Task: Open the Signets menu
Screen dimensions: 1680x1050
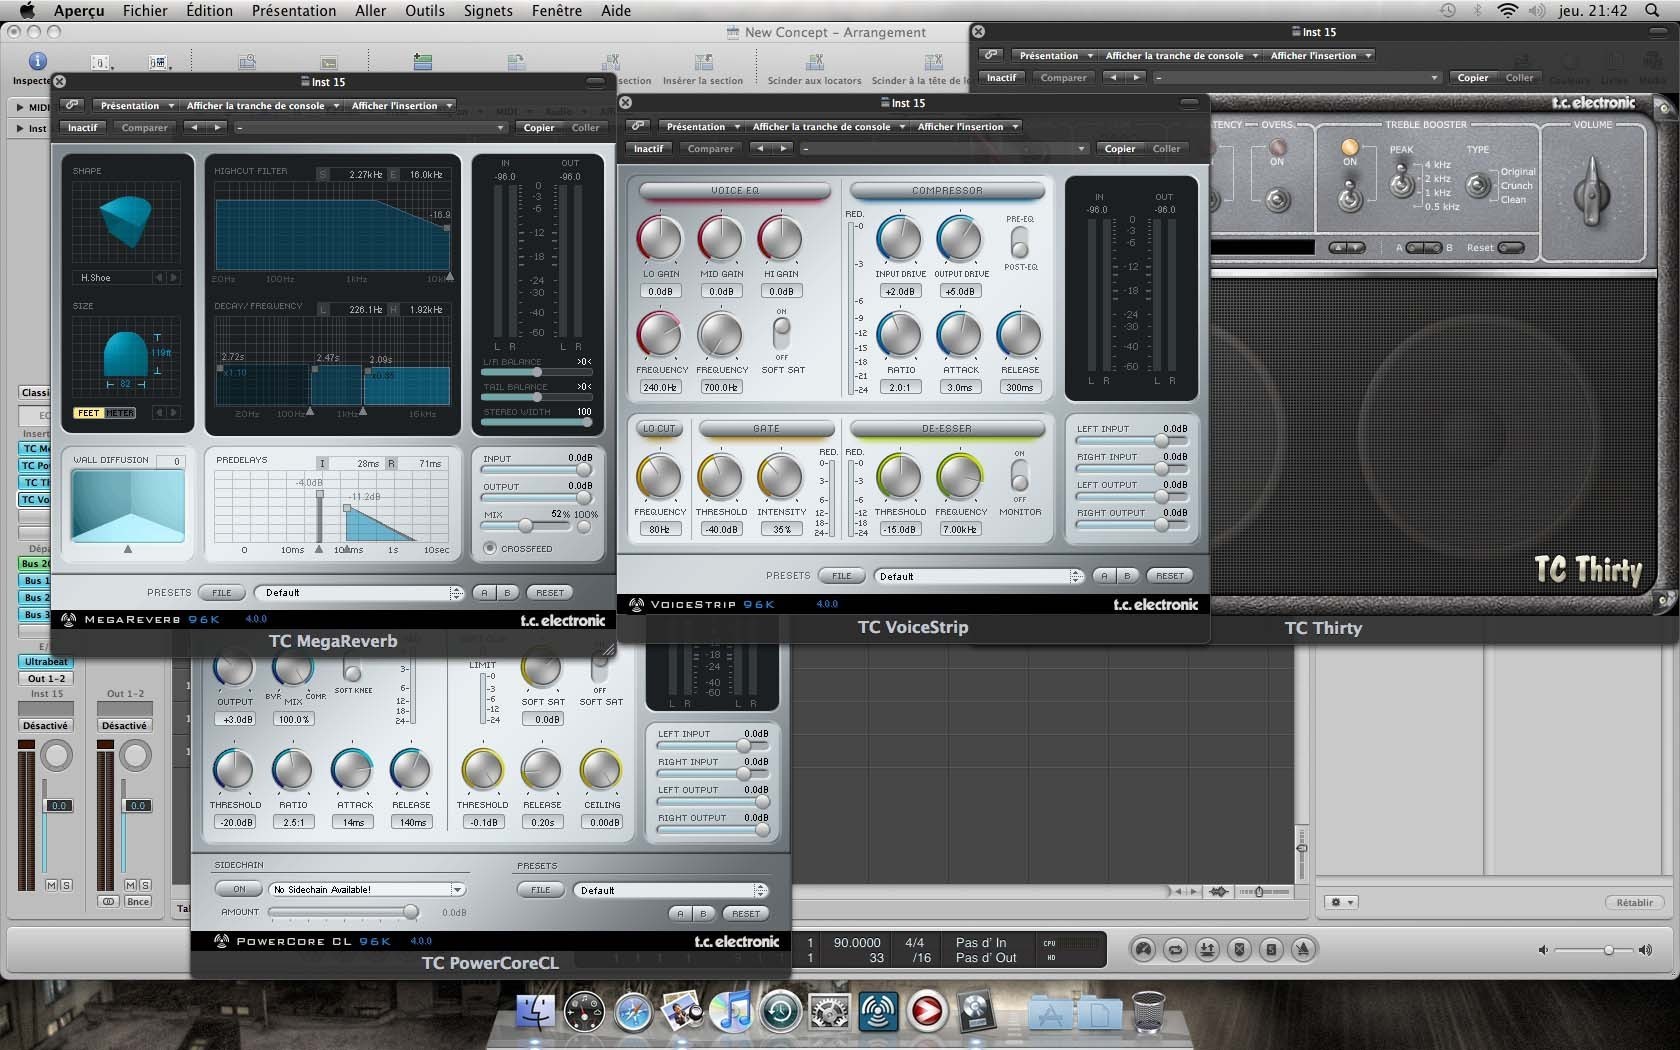Action: 488,10
